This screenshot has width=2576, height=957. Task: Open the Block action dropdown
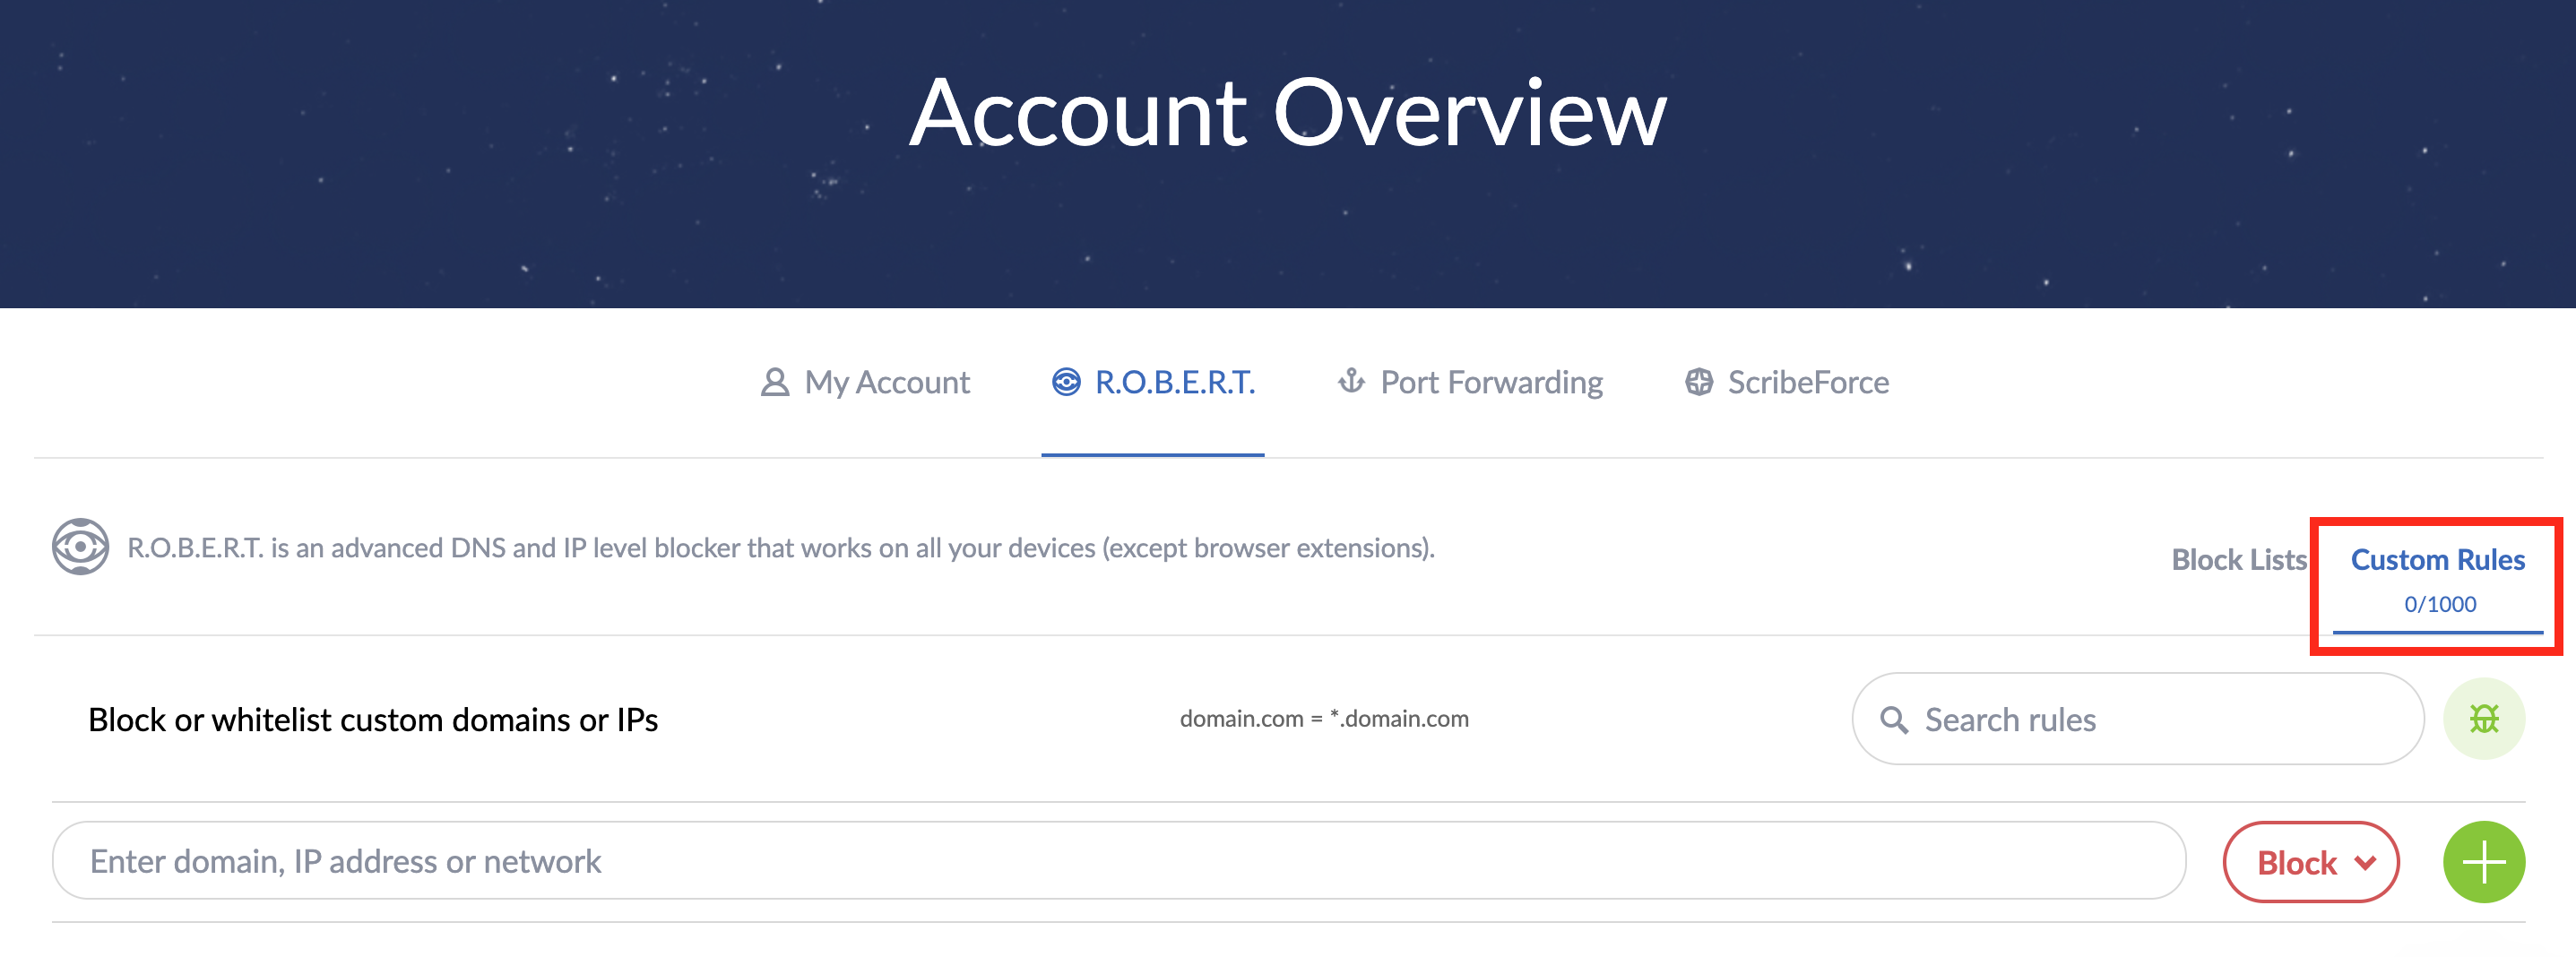click(2309, 861)
